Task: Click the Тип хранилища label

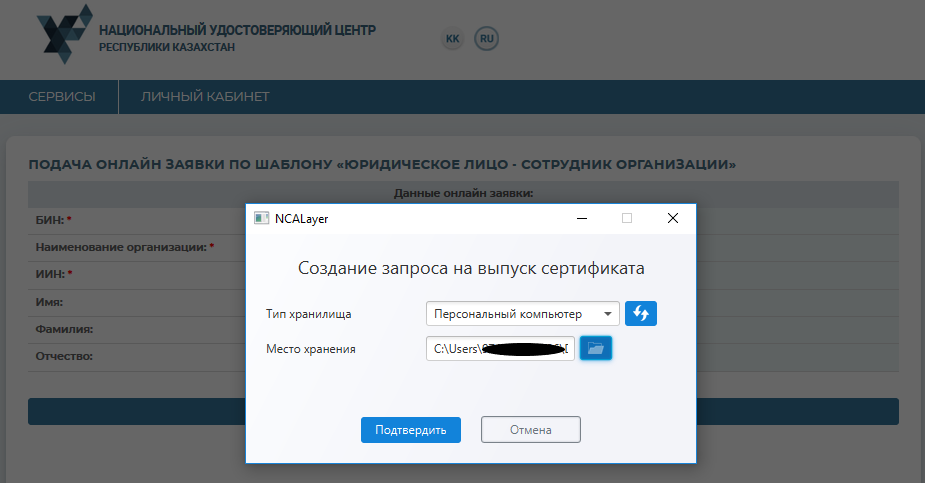Action: (308, 314)
